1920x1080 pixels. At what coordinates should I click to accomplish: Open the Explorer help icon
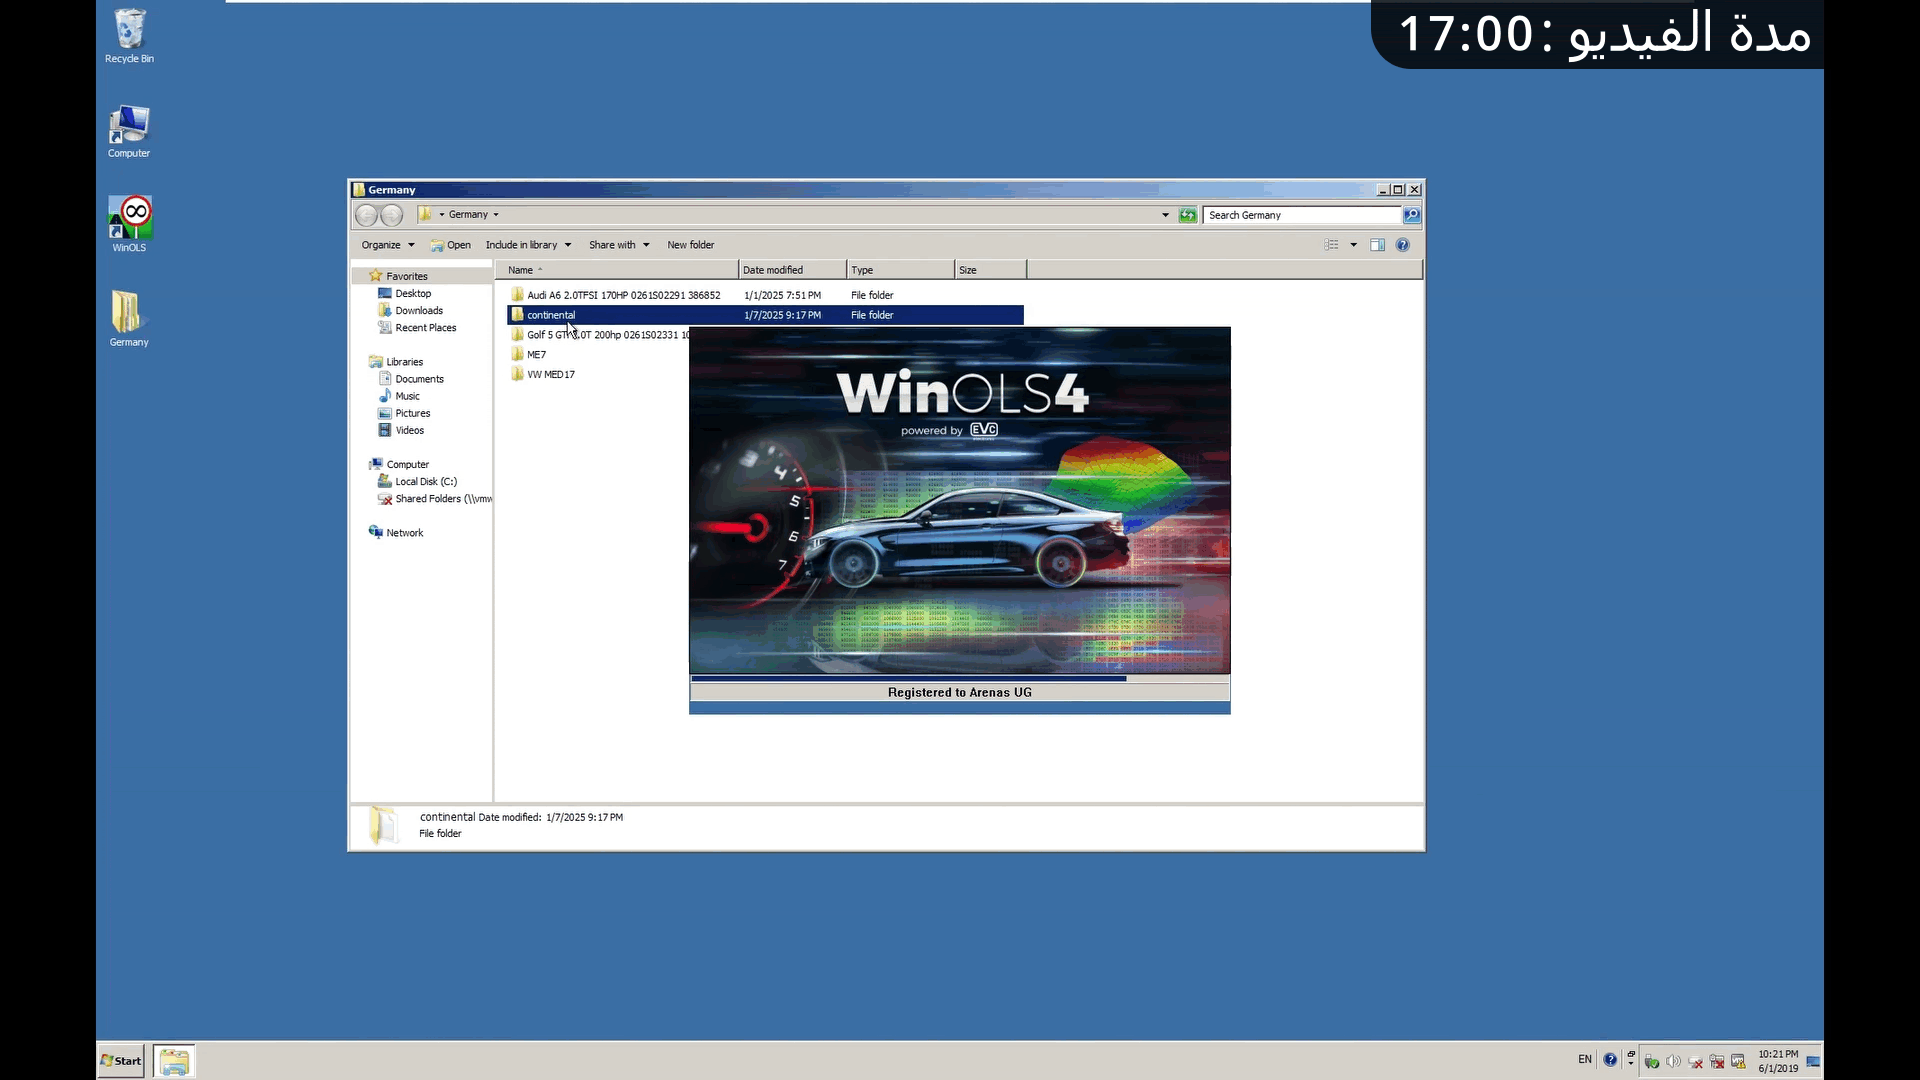tap(1402, 245)
